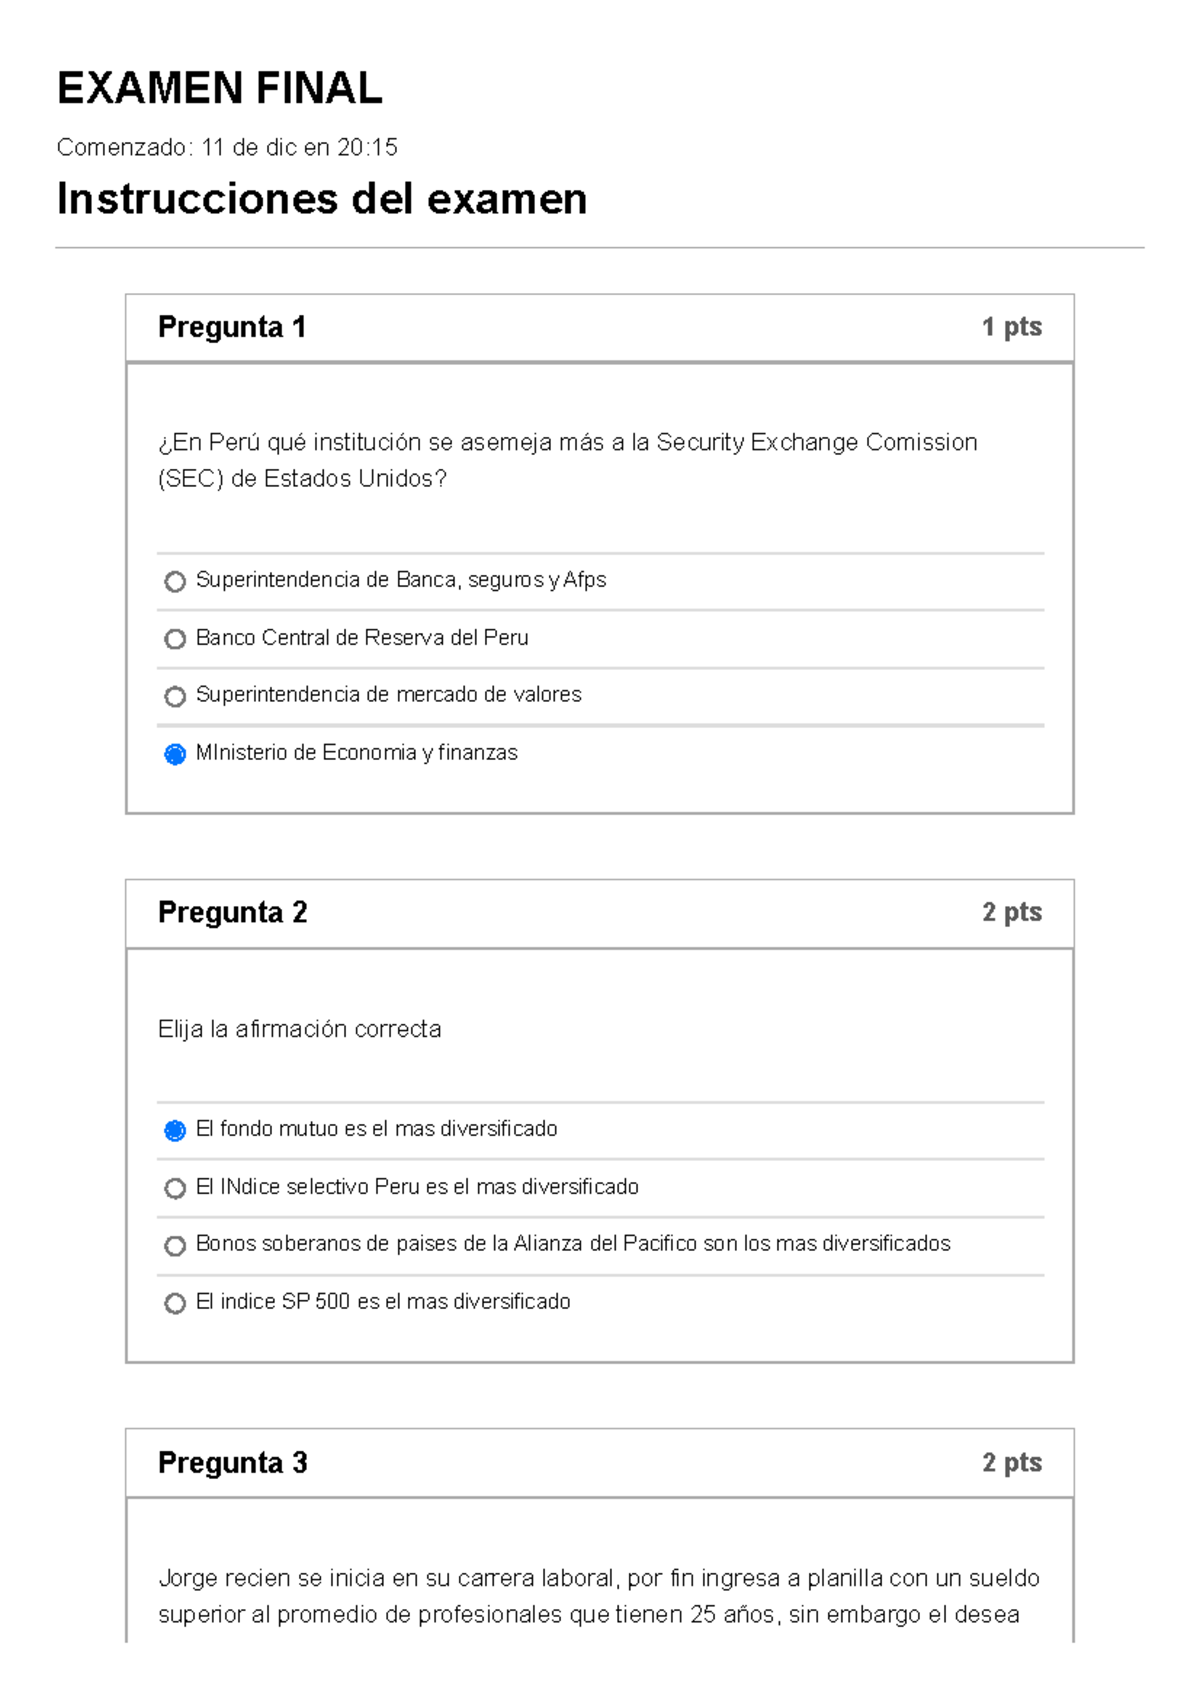Image resolution: width=1200 pixels, height=1698 pixels.
Task: Select El fondo mutuo es el mas diversificado
Action: pyautogui.click(x=176, y=1130)
